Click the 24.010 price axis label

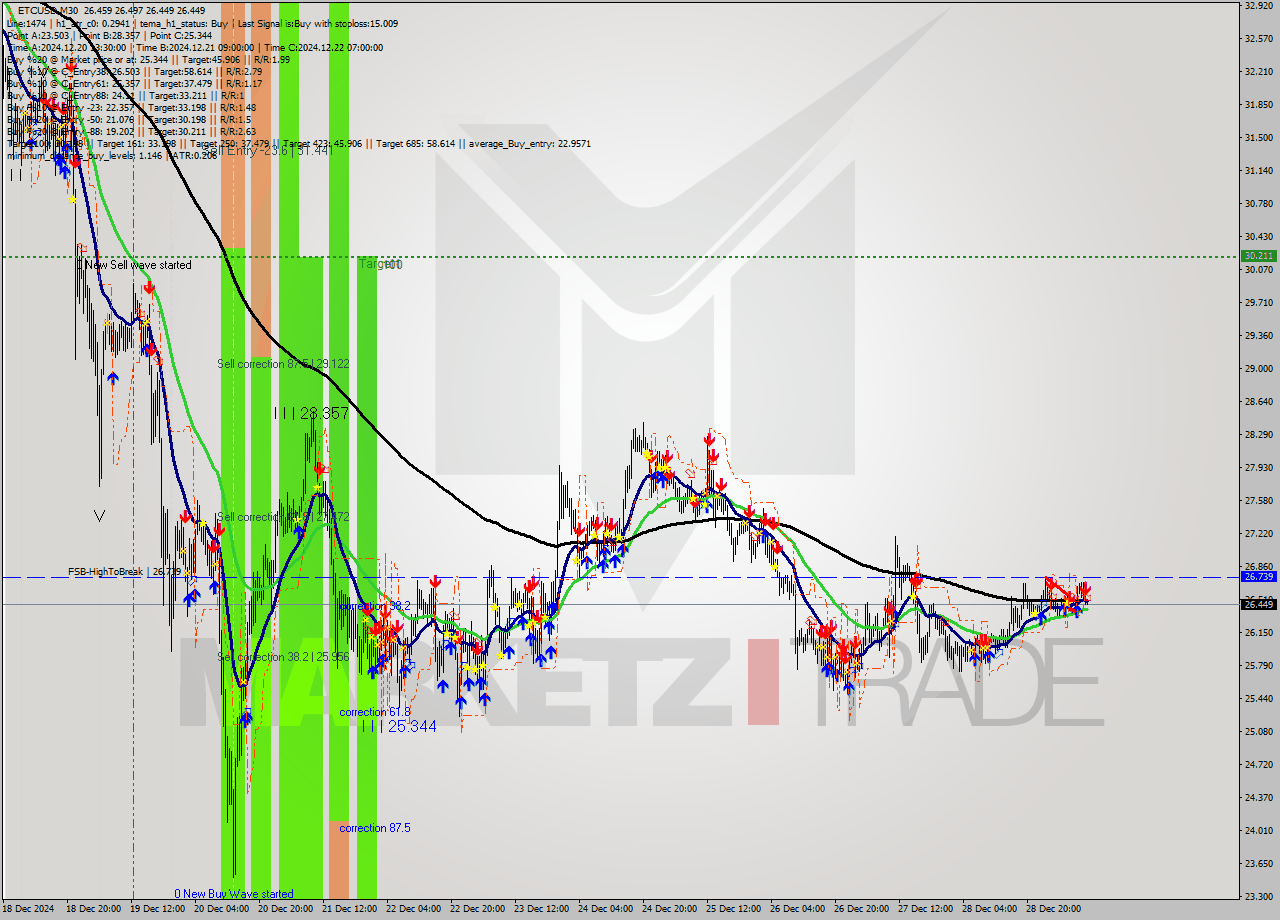[1258, 830]
